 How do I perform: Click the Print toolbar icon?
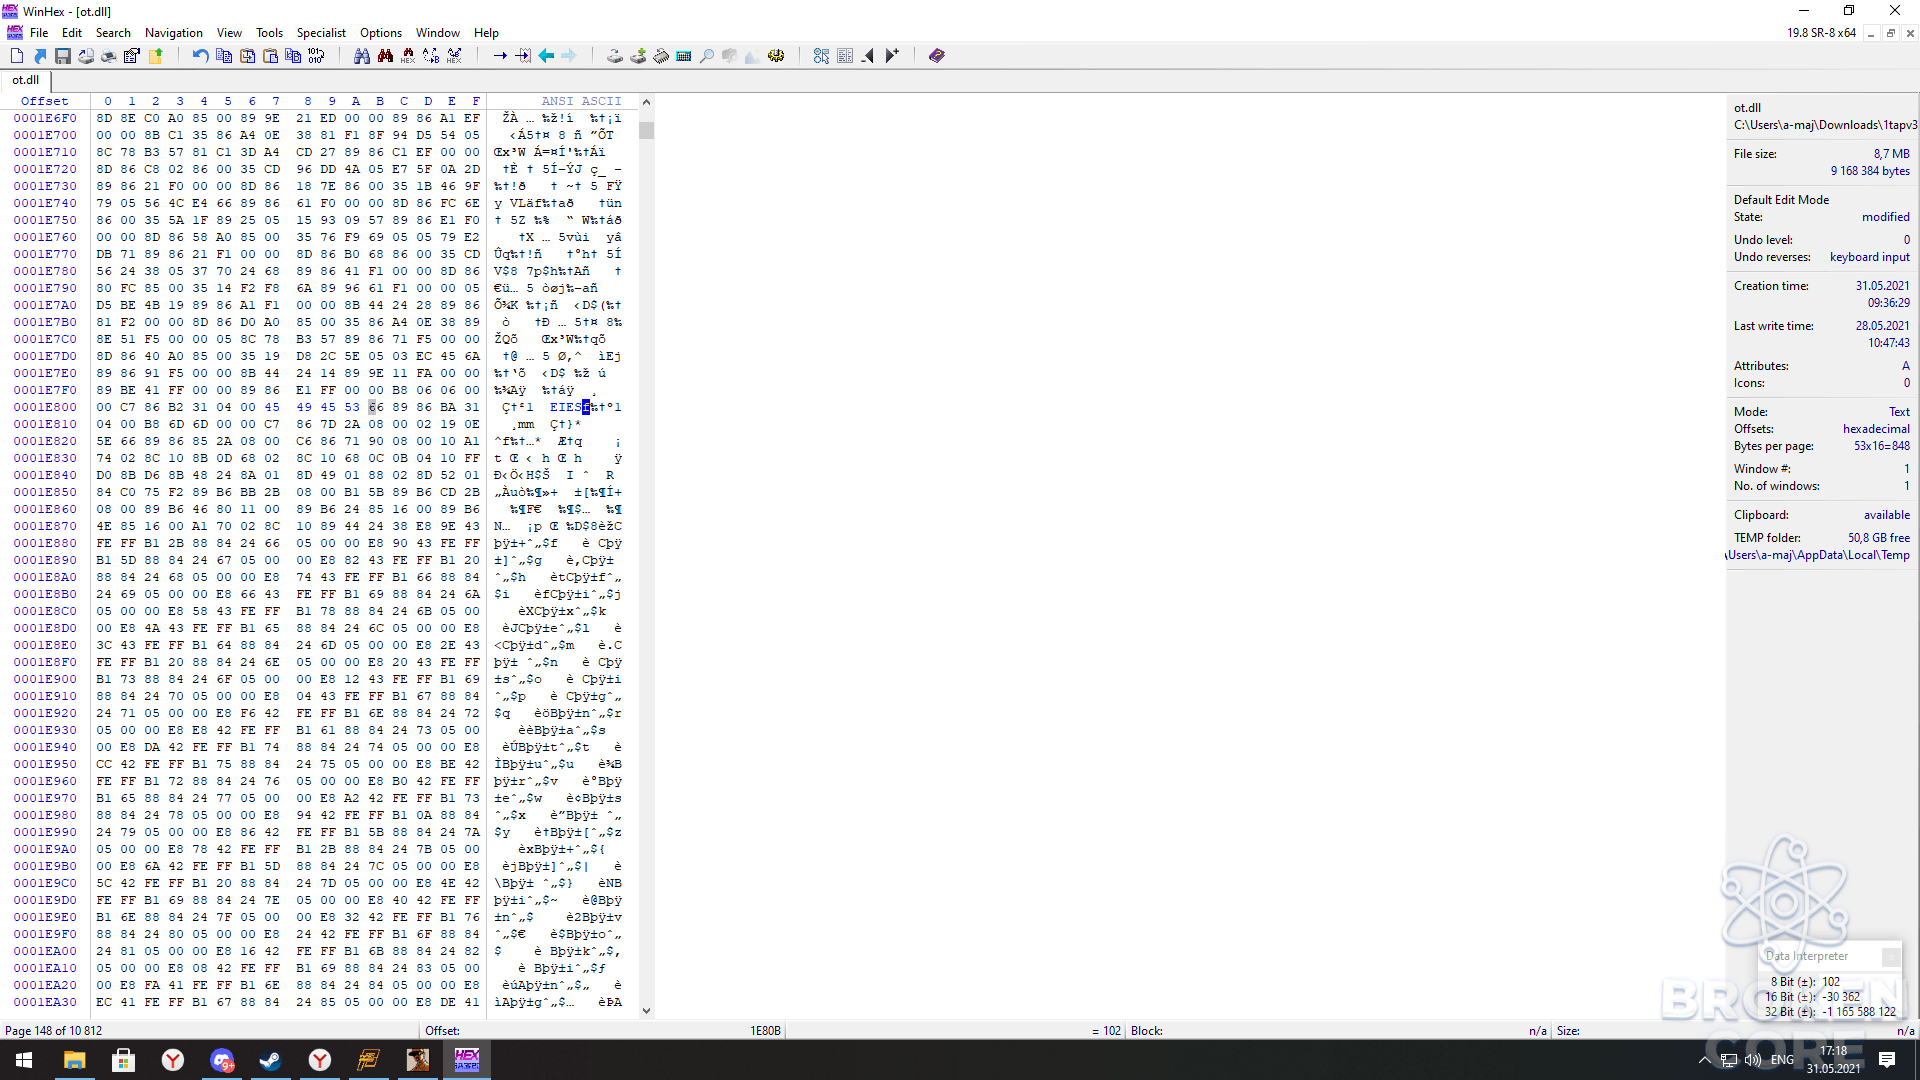[x=108, y=56]
